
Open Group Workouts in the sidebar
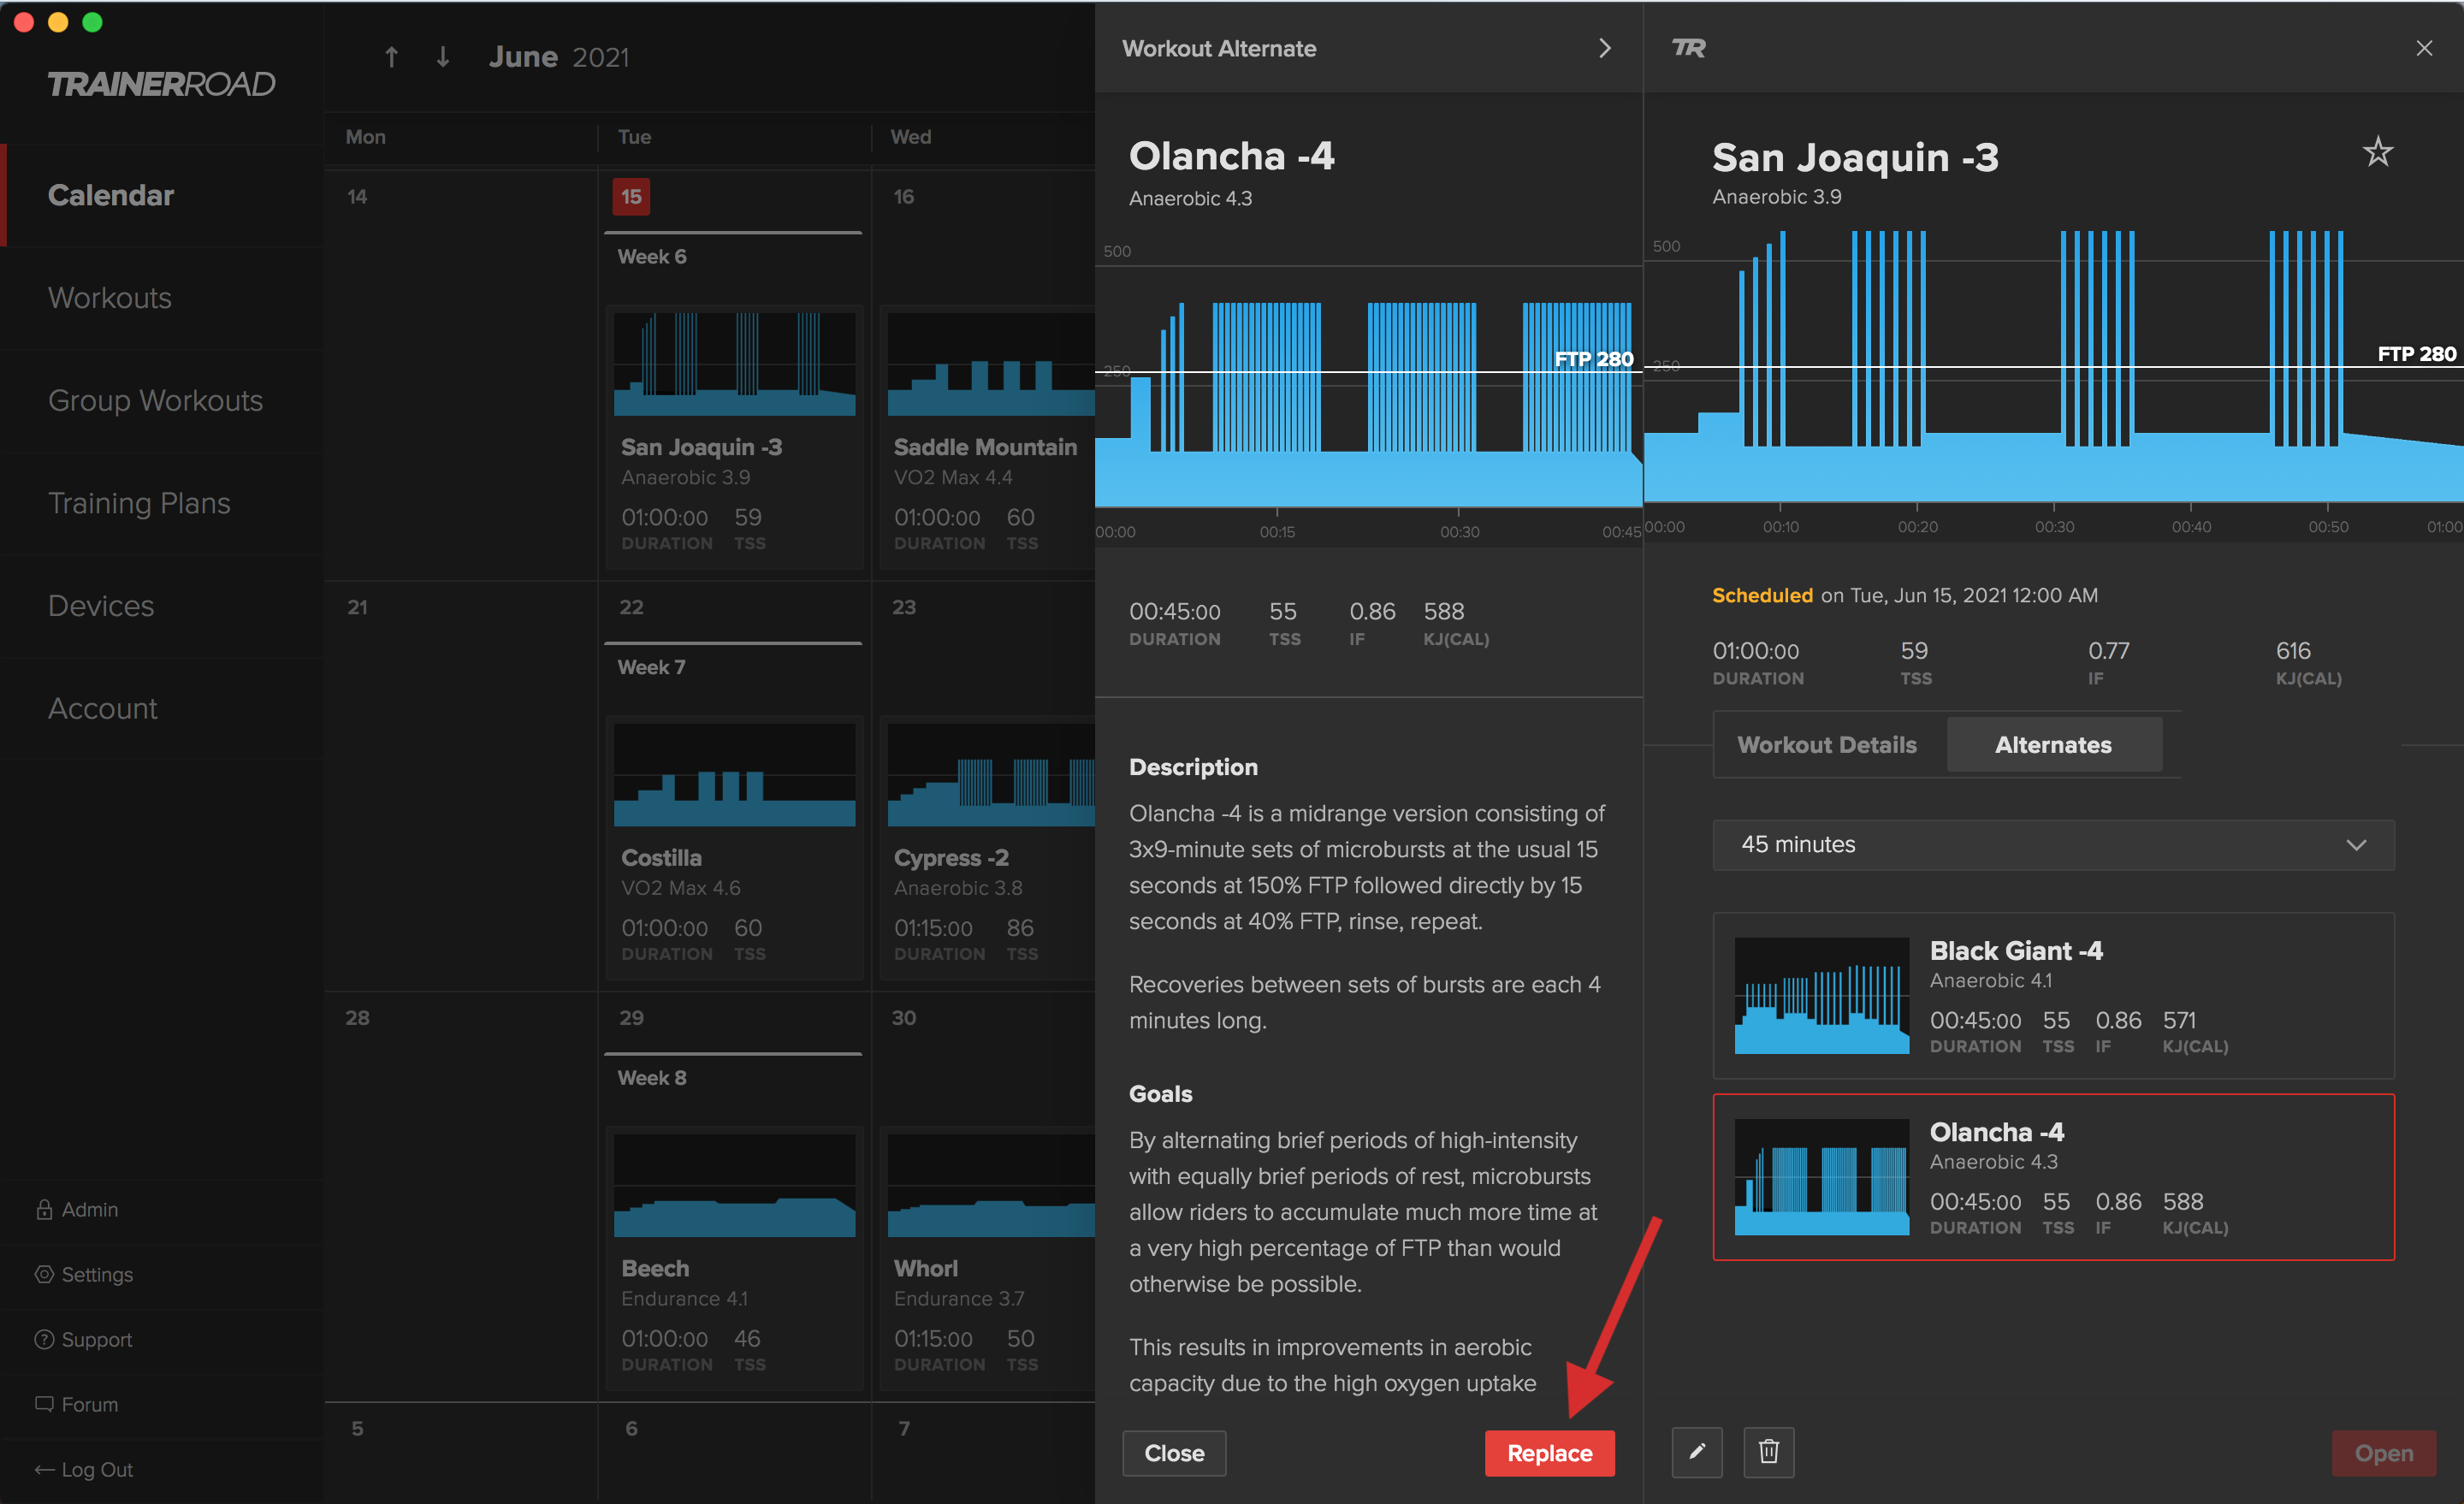(155, 400)
